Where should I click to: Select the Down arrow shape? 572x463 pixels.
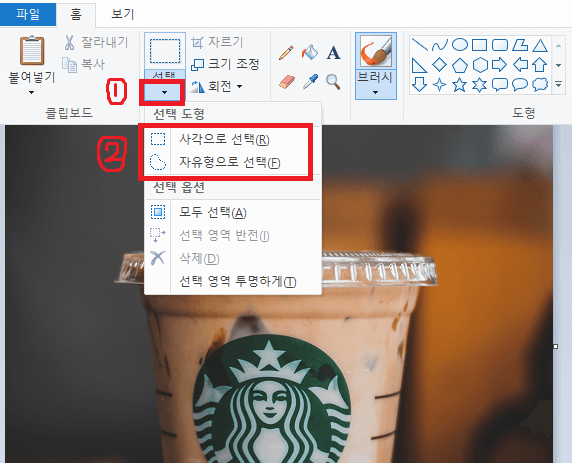pos(420,85)
